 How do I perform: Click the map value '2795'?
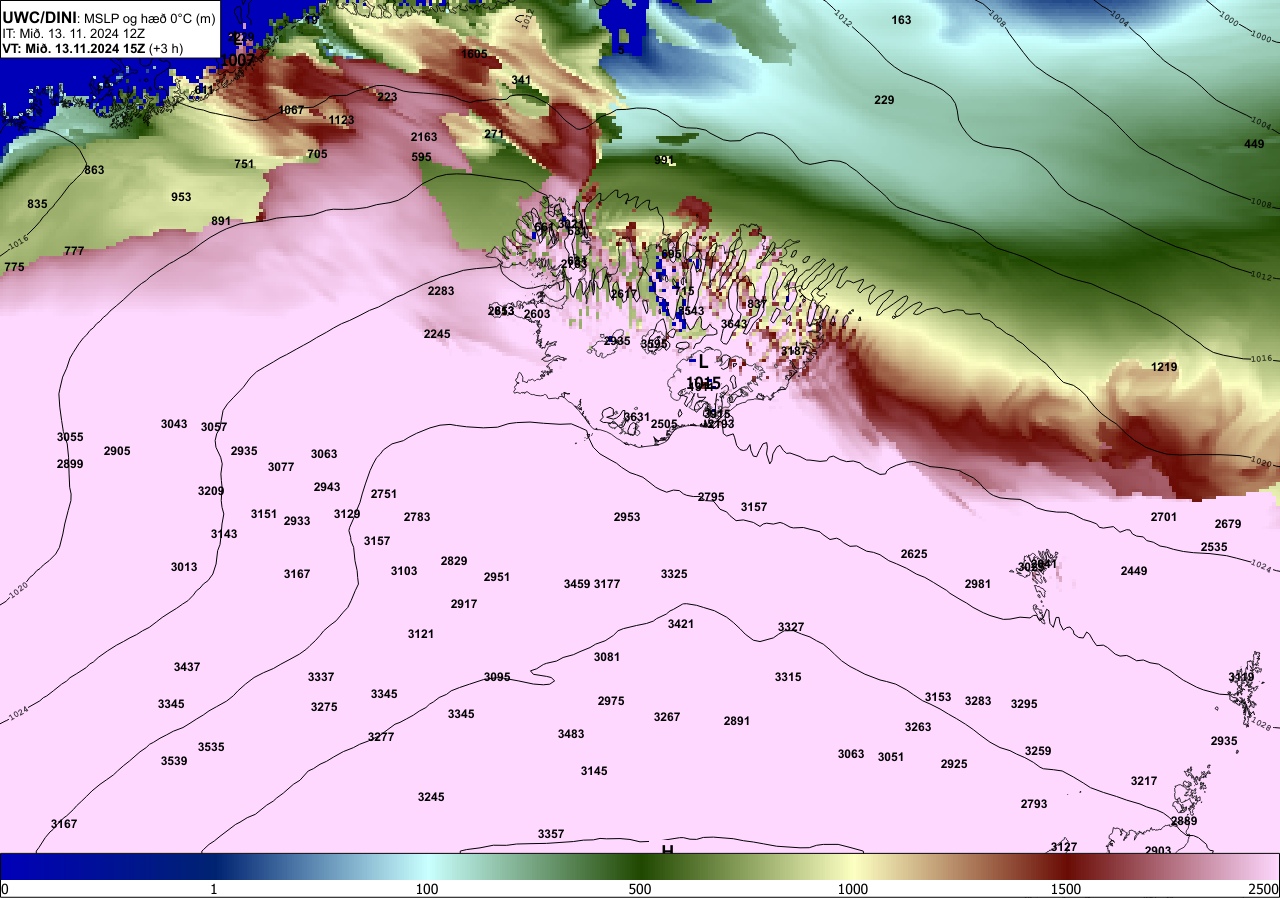(x=711, y=497)
